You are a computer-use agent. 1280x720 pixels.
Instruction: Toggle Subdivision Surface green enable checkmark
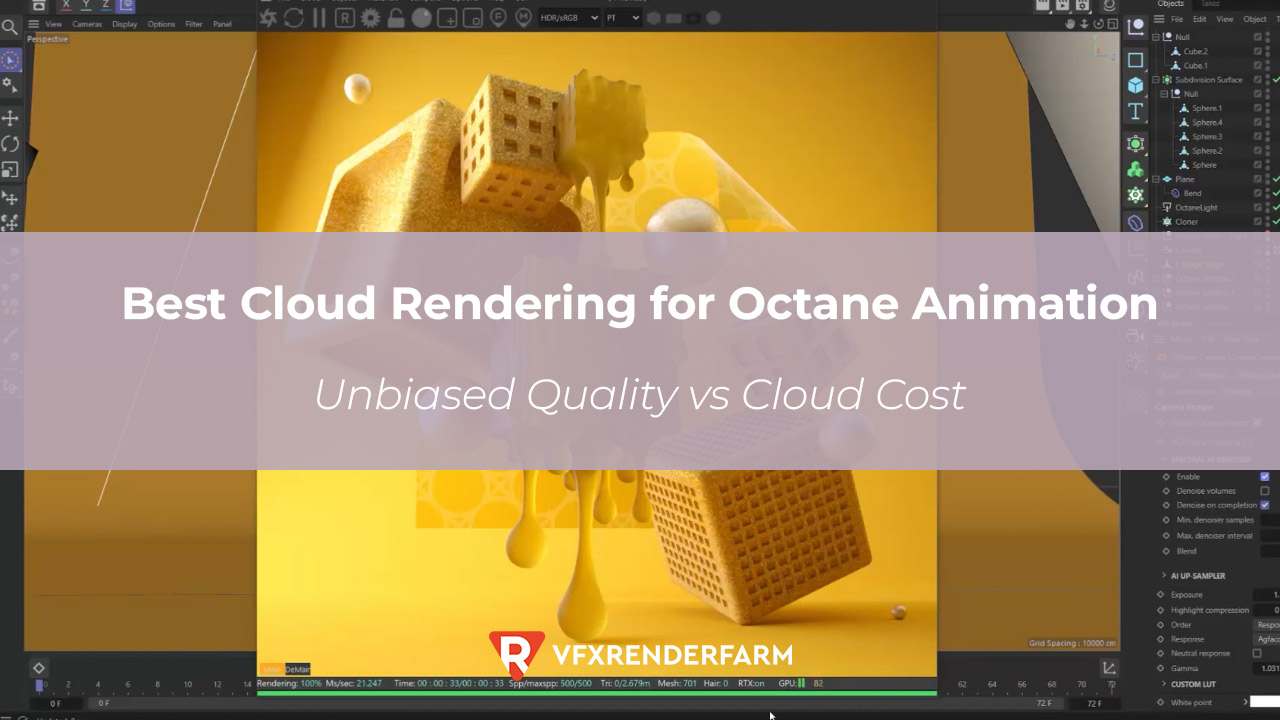pos(1276,80)
